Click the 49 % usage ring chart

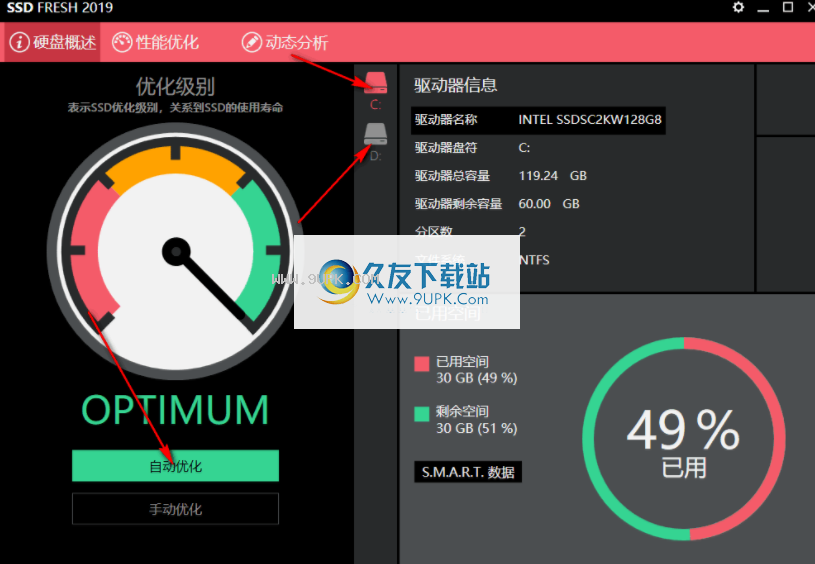point(684,439)
